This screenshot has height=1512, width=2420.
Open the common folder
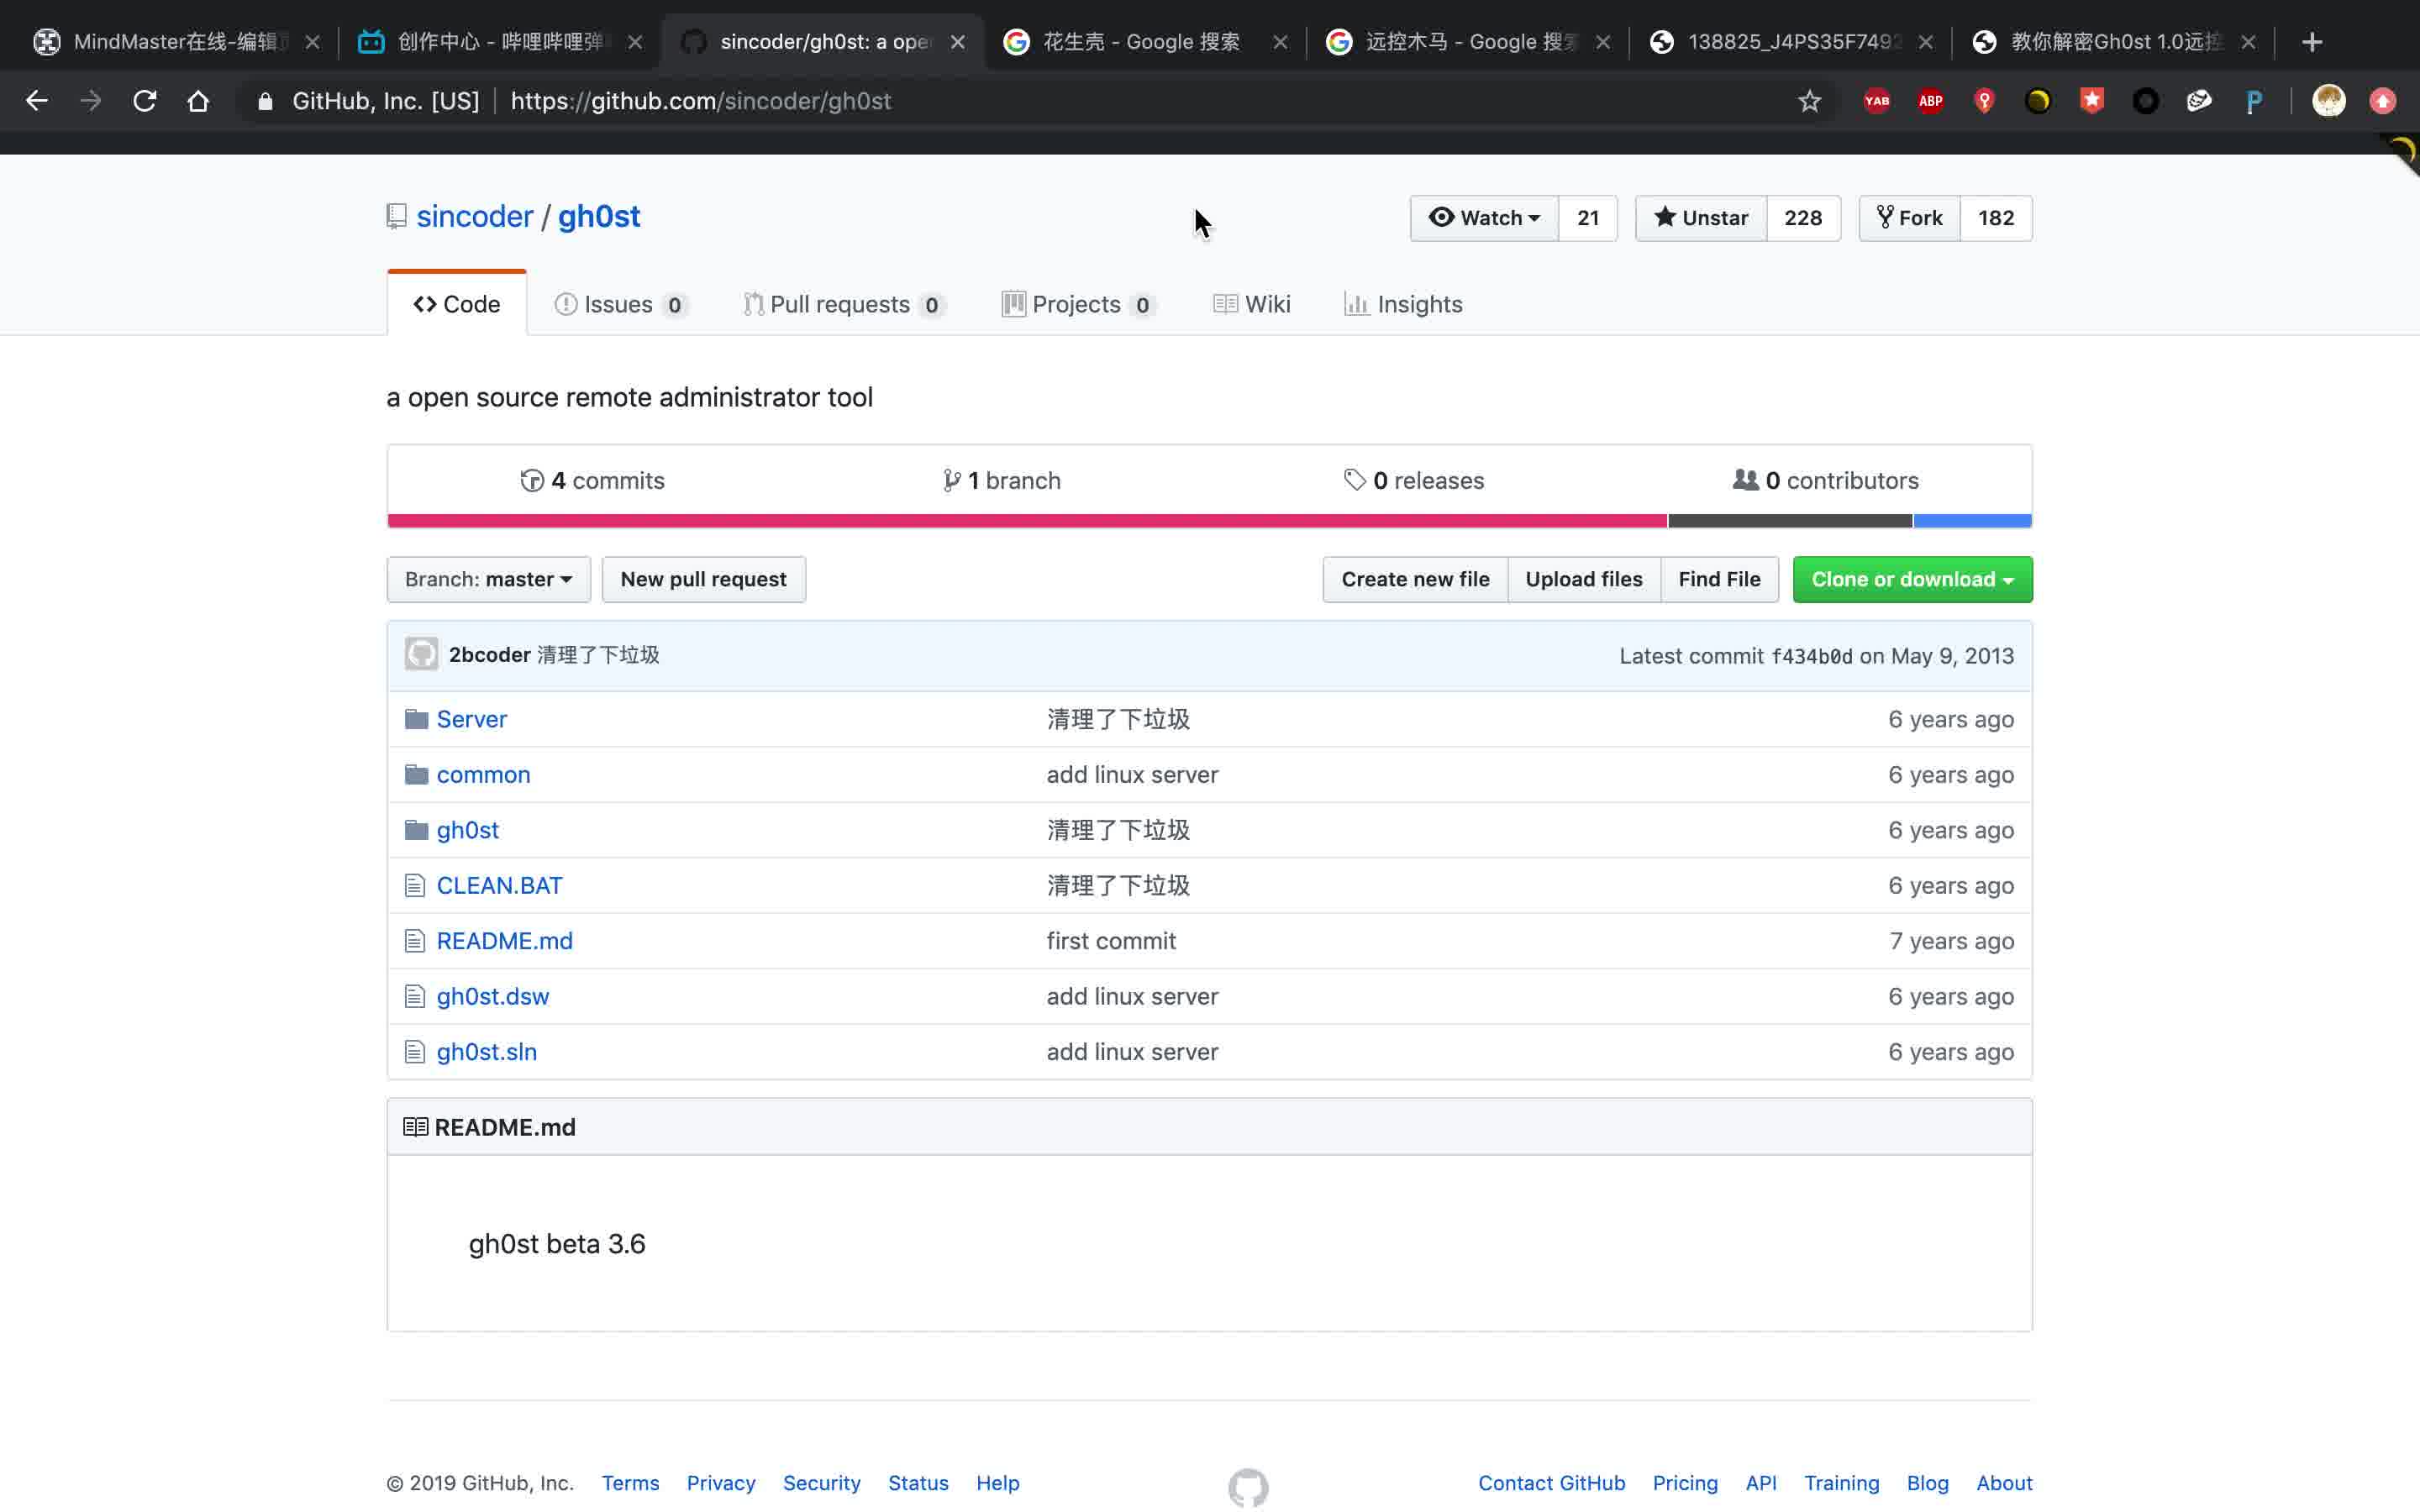484,775
